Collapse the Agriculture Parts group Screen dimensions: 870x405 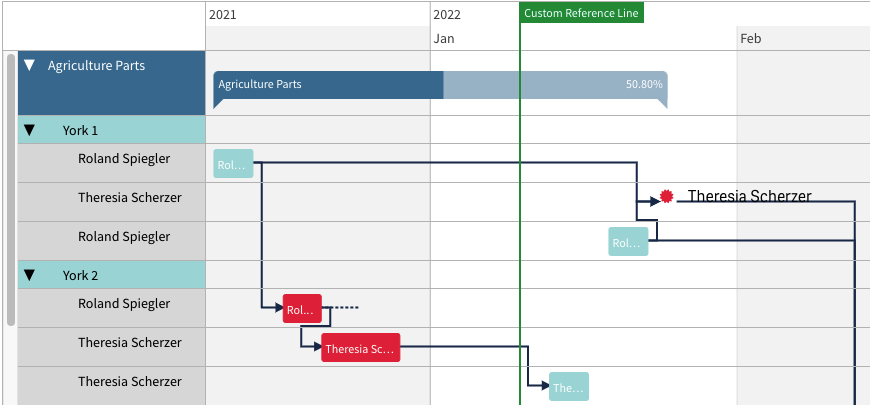click(29, 65)
